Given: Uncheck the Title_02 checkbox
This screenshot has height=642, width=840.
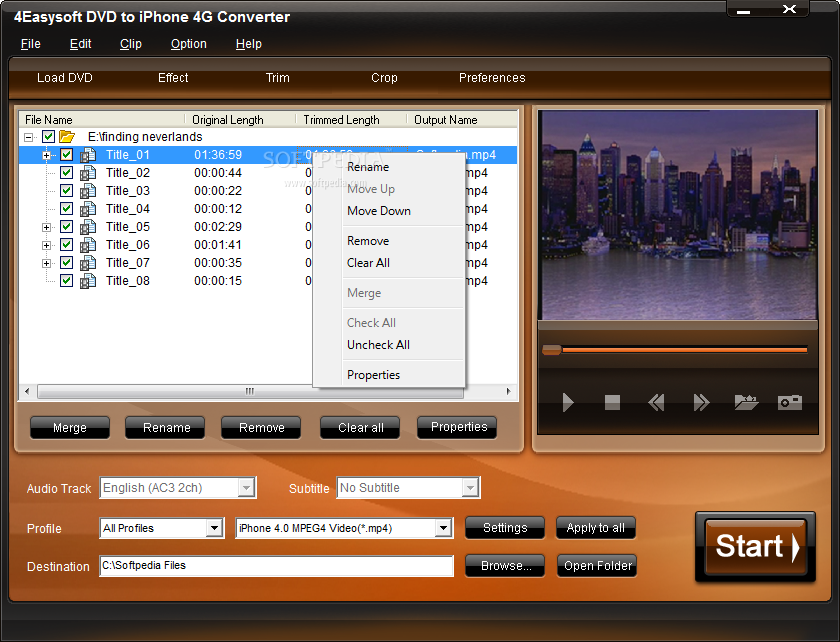Looking at the screenshot, I should pos(66,173).
